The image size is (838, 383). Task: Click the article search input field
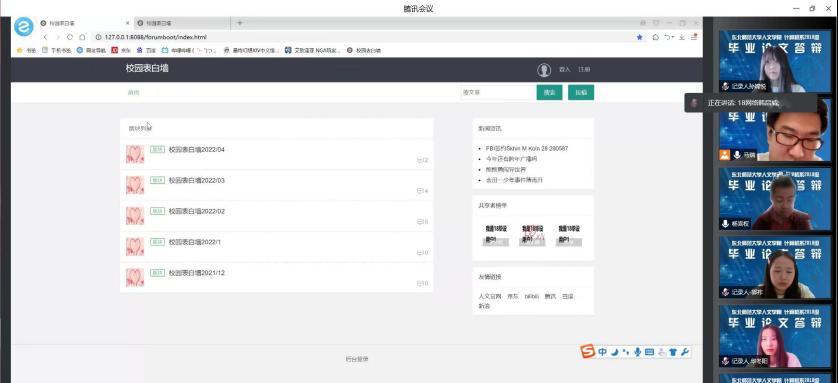pyautogui.click(x=498, y=92)
